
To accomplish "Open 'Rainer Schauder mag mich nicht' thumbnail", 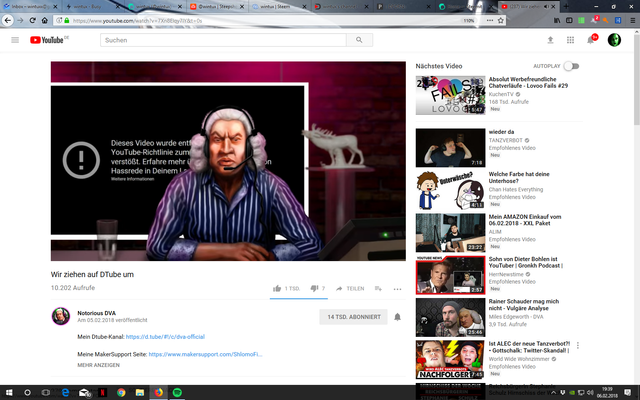I will click(450, 318).
